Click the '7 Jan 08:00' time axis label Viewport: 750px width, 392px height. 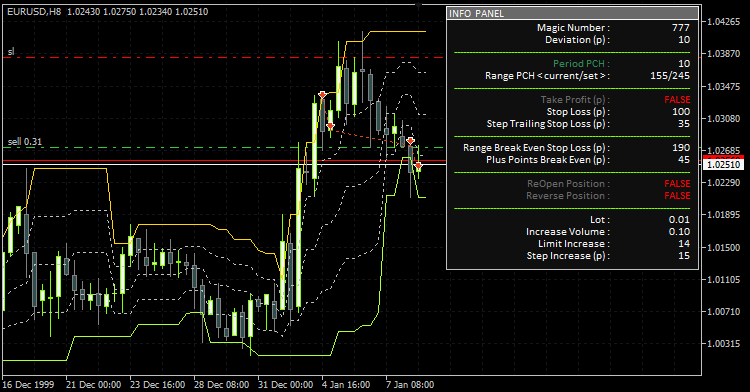410,384
